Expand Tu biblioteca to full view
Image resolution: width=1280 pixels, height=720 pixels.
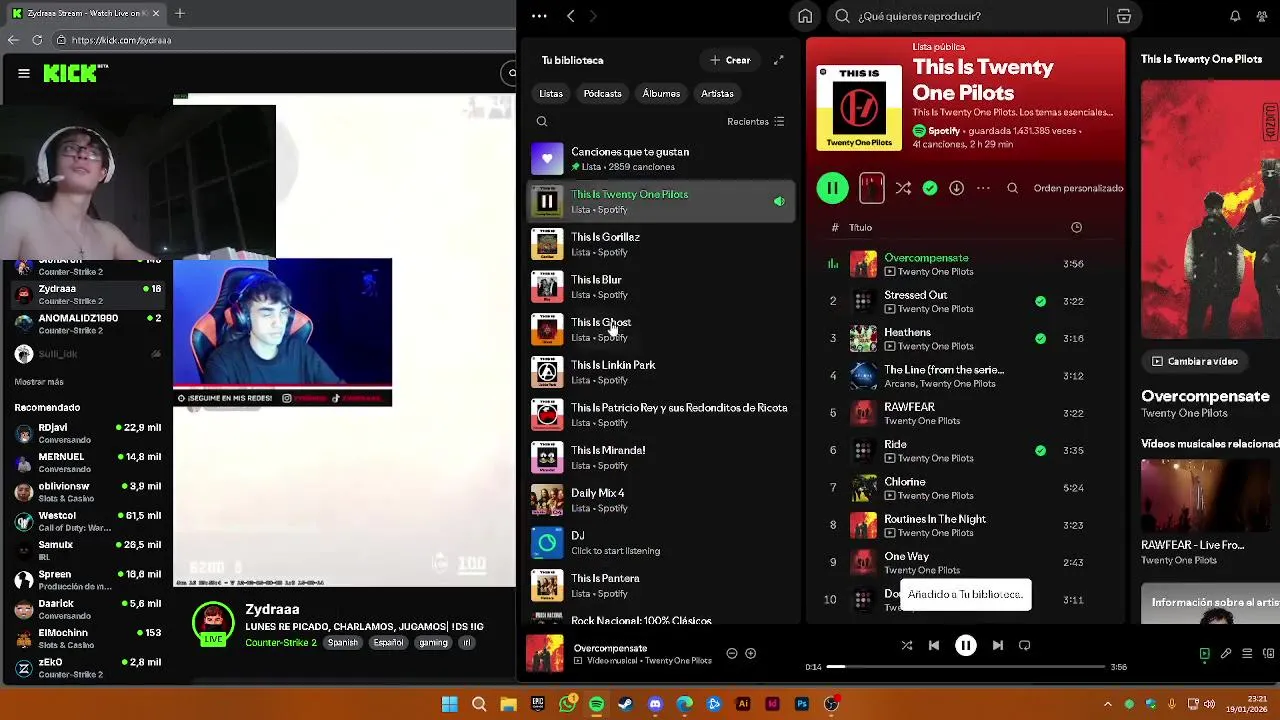778,60
